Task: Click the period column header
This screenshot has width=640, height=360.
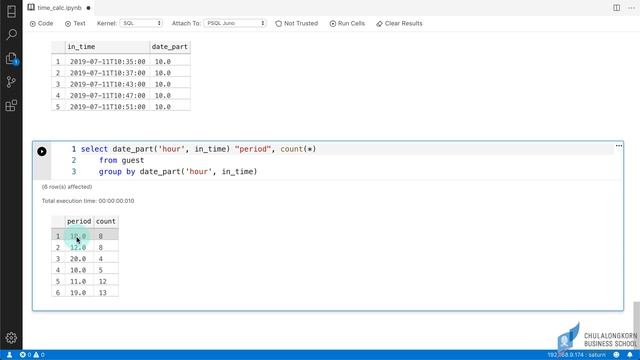Action: pyautogui.click(x=79, y=222)
